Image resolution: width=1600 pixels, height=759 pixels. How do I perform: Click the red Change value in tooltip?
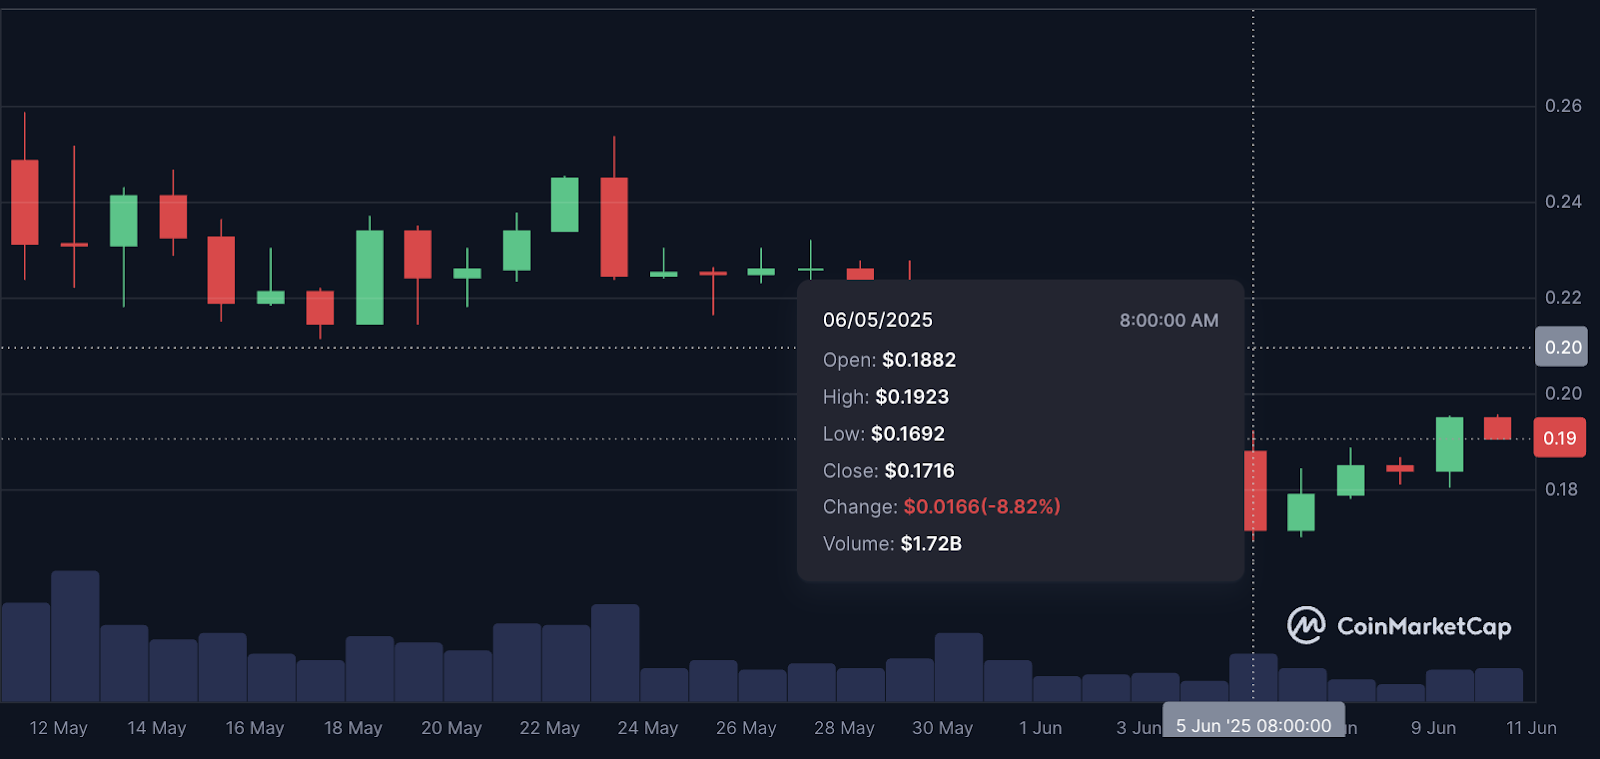tap(981, 507)
